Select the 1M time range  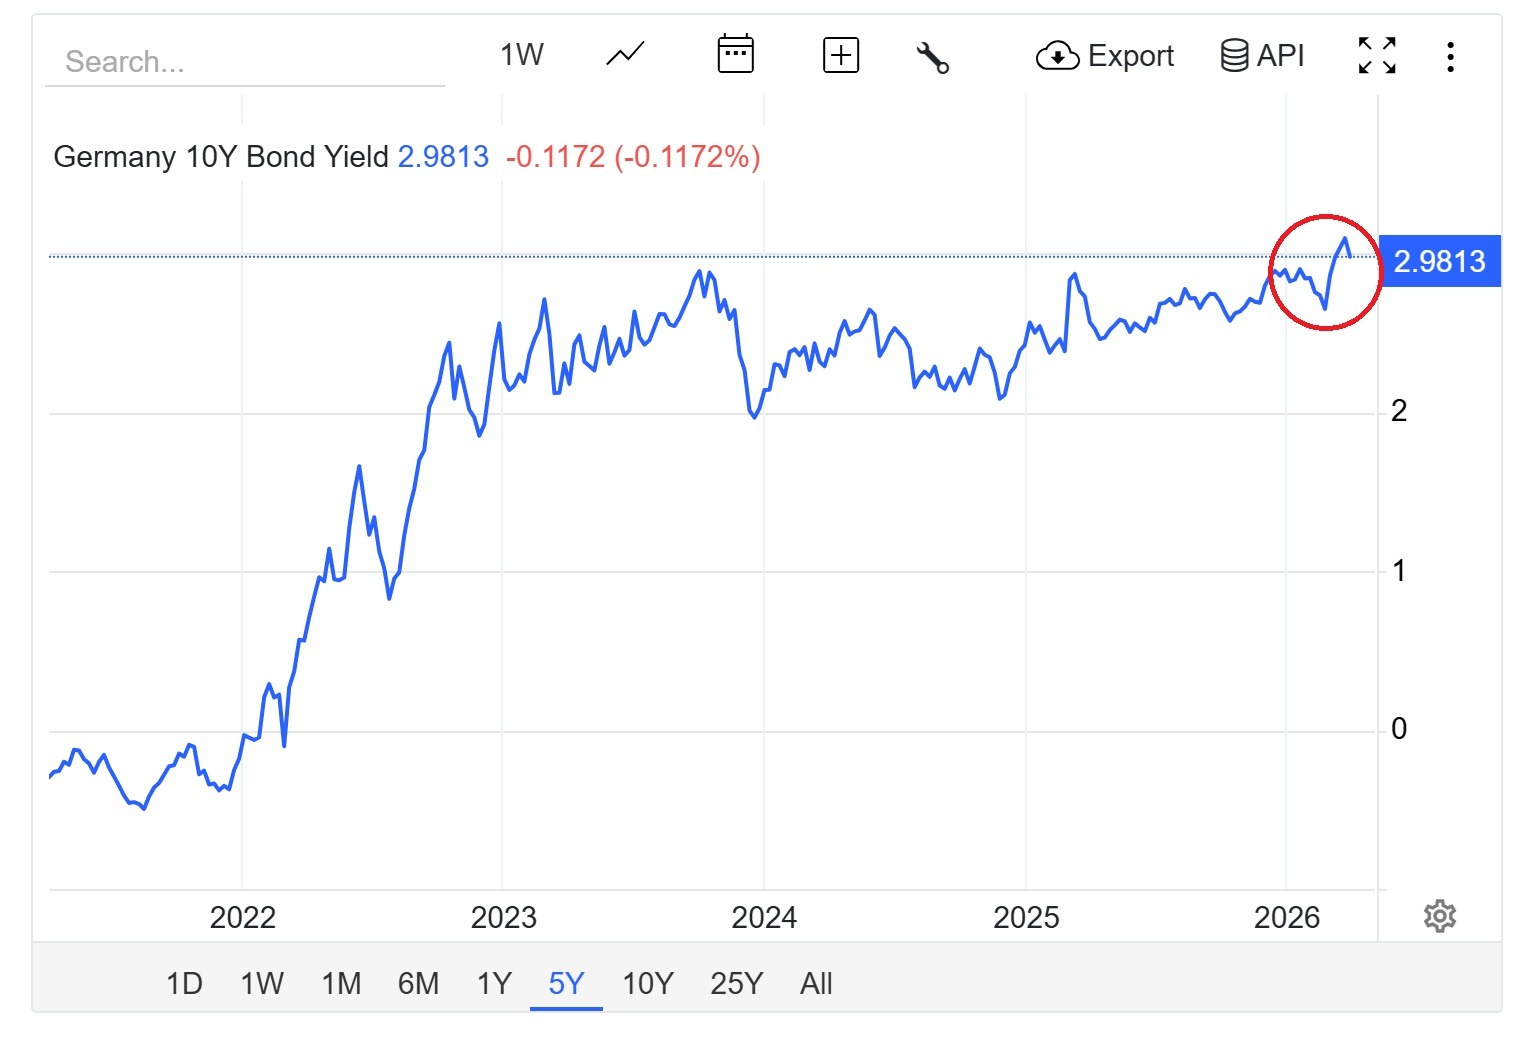tap(341, 984)
